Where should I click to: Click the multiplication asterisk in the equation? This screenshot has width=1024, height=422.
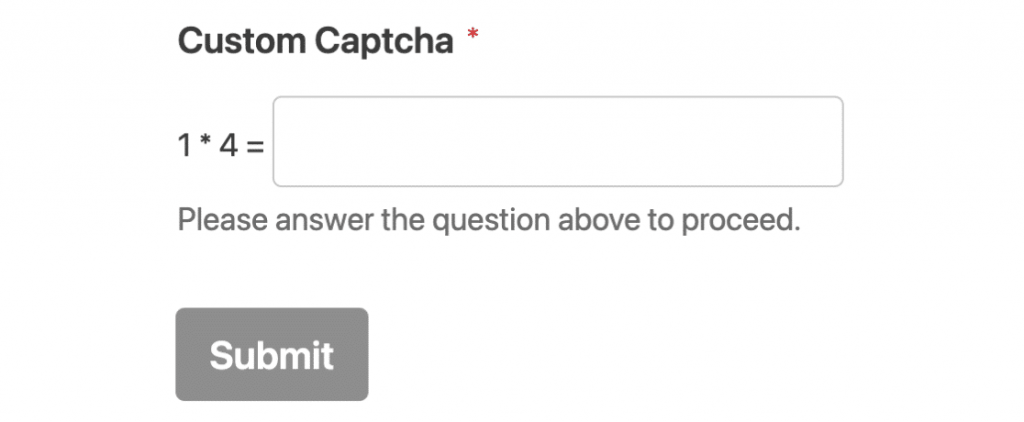point(206,144)
